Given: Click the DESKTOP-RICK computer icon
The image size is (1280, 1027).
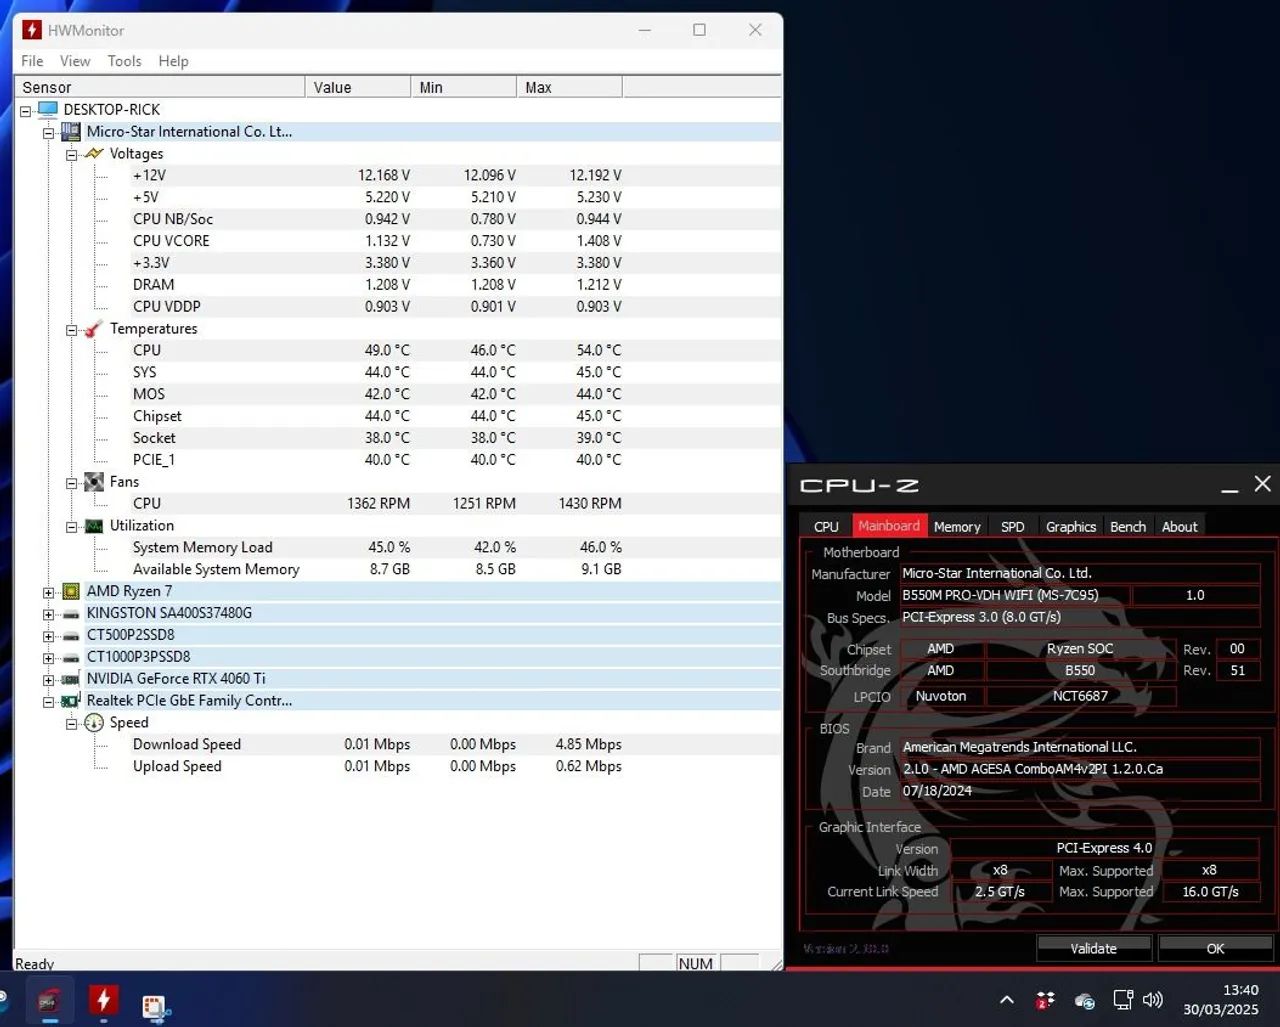Looking at the screenshot, I should tap(47, 109).
